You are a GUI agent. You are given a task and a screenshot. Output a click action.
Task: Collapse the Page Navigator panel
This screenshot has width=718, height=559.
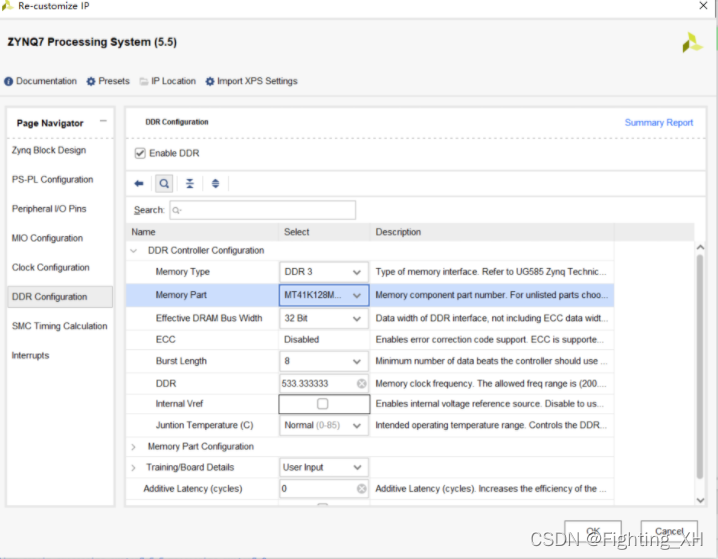[103, 121]
